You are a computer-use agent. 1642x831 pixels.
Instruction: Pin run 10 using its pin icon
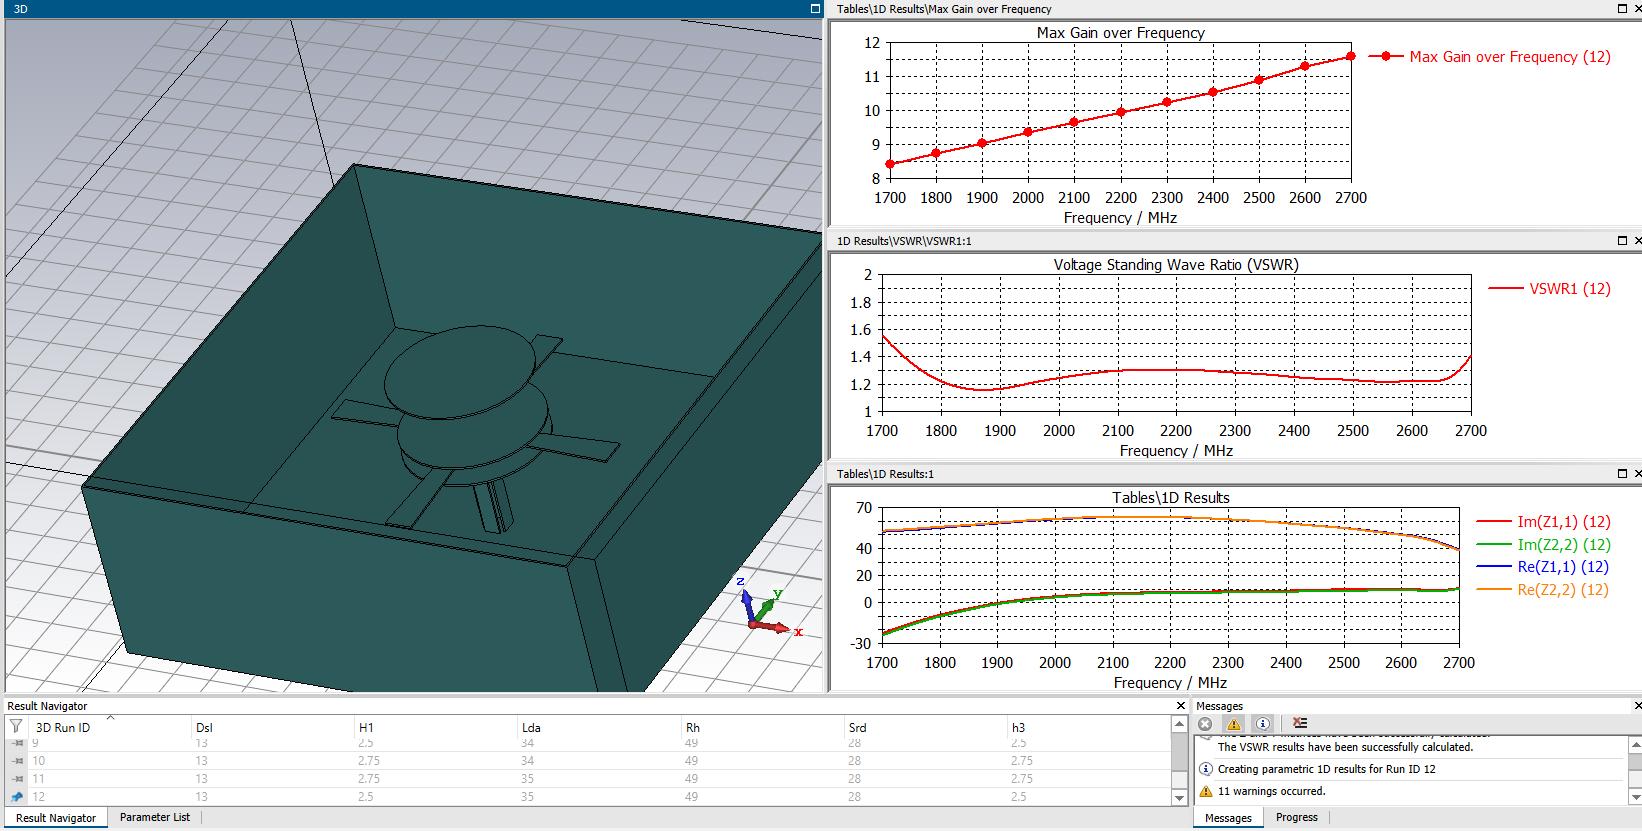click(x=17, y=761)
